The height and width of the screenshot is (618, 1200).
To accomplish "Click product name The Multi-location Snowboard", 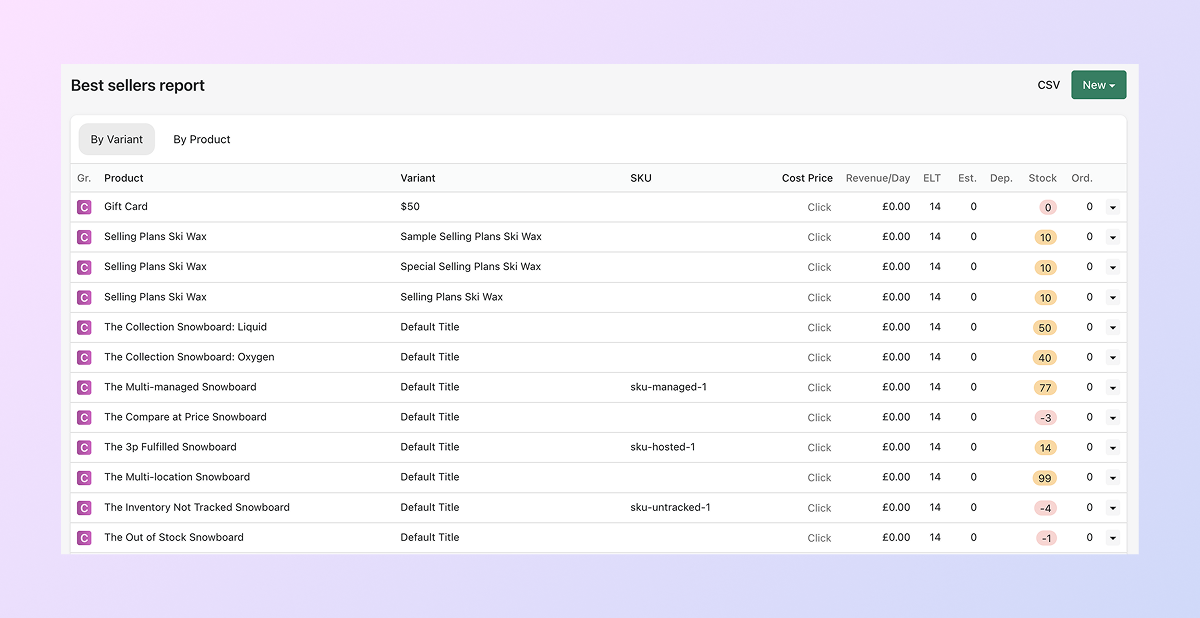I will pyautogui.click(x=177, y=477).
